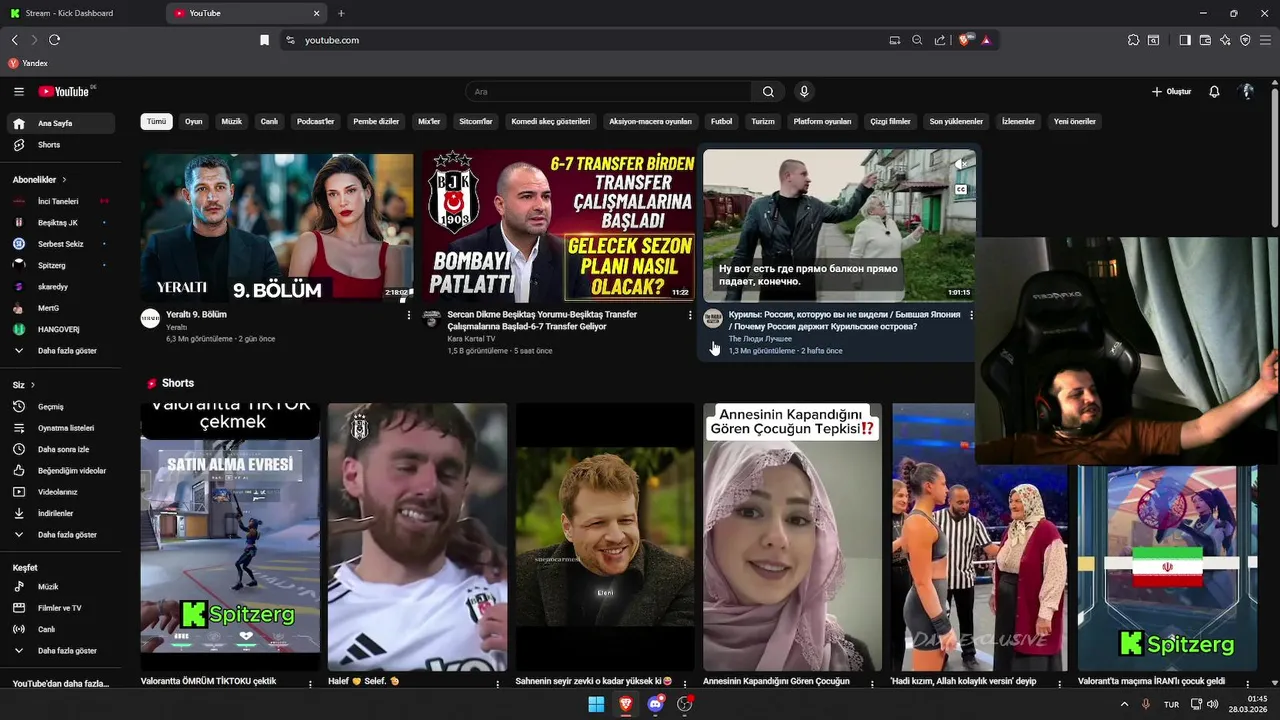Image resolution: width=1280 pixels, height=720 pixels.
Task: Expand the Siz section
Action: (x=24, y=385)
